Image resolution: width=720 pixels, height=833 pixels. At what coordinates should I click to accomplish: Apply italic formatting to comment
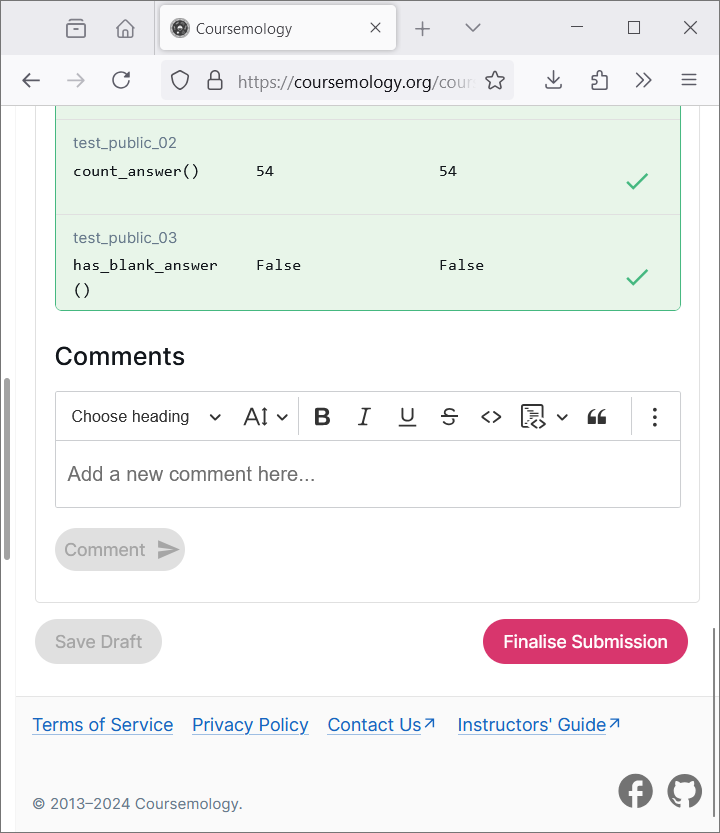pyautogui.click(x=364, y=417)
